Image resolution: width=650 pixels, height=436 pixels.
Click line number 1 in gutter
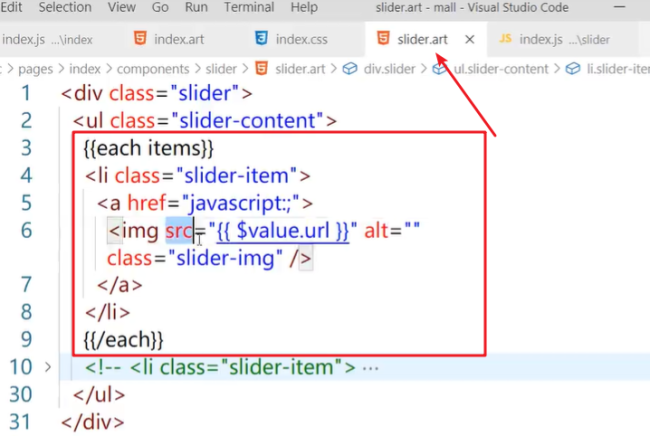tap(26, 93)
